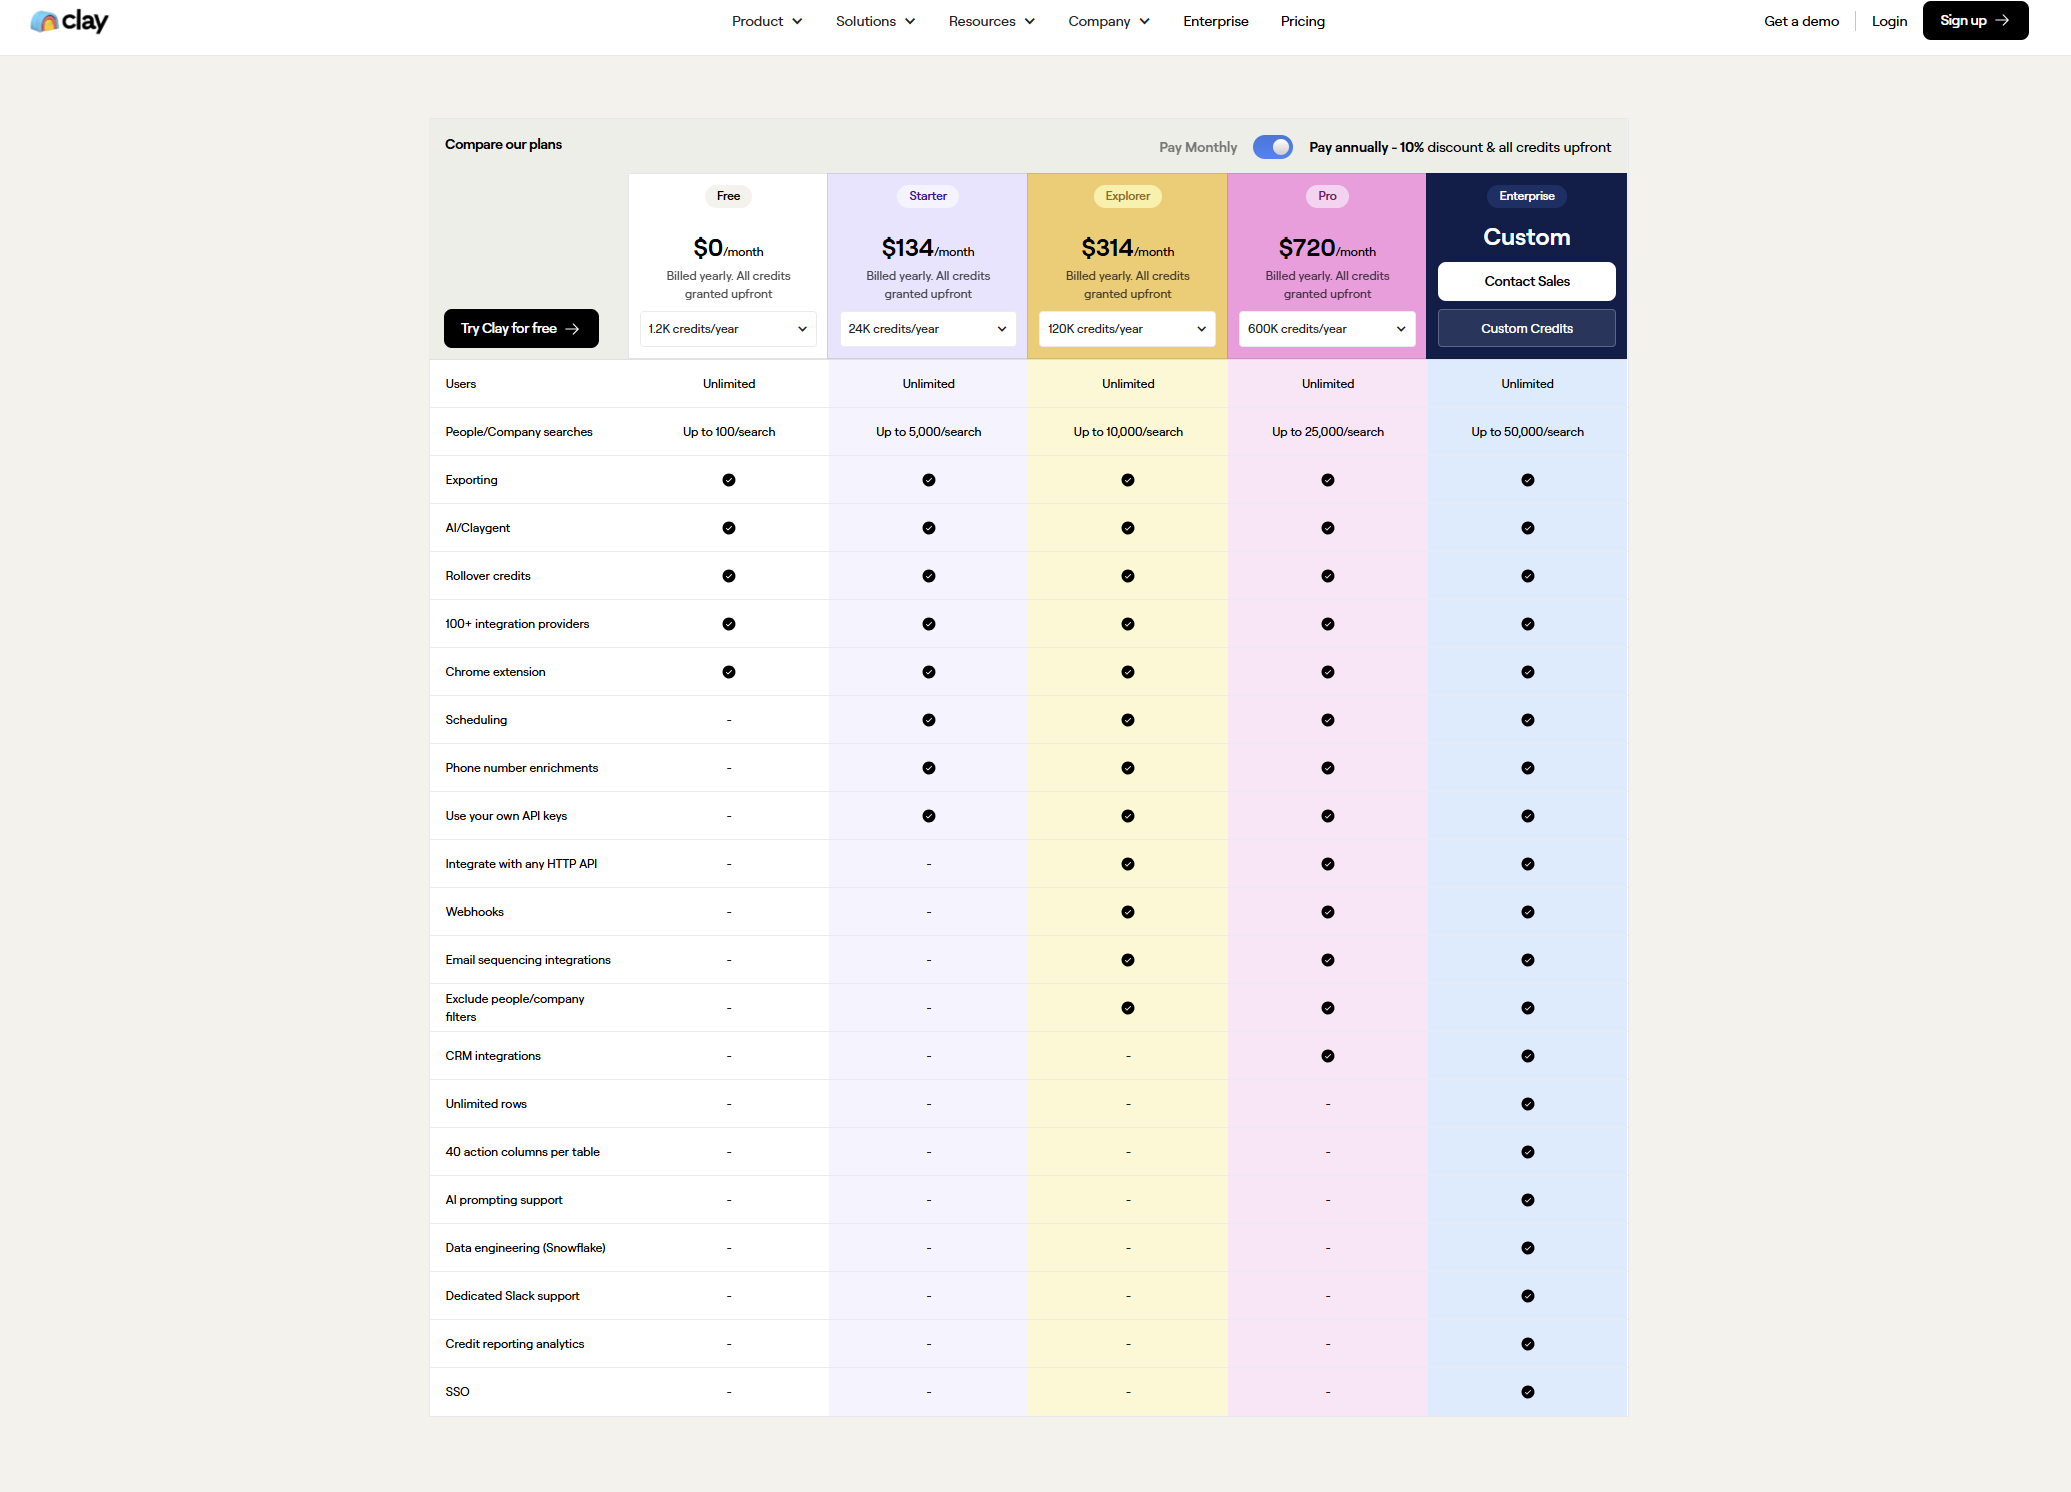Viewport: 2071px width, 1492px height.
Task: Click the Free plan badge
Action: click(728, 196)
